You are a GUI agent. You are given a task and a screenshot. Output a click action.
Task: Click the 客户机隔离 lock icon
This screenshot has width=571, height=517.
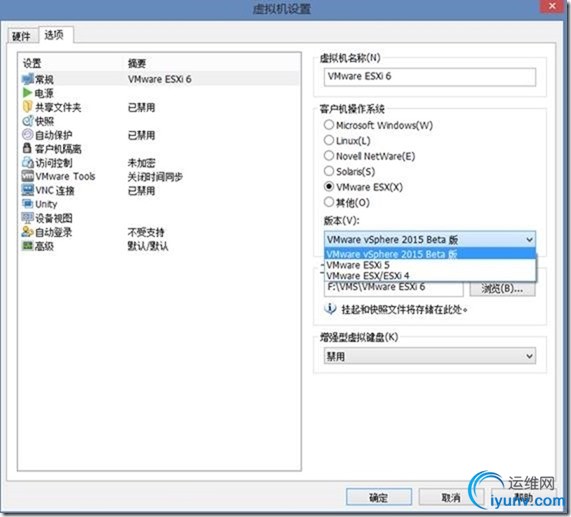27,148
